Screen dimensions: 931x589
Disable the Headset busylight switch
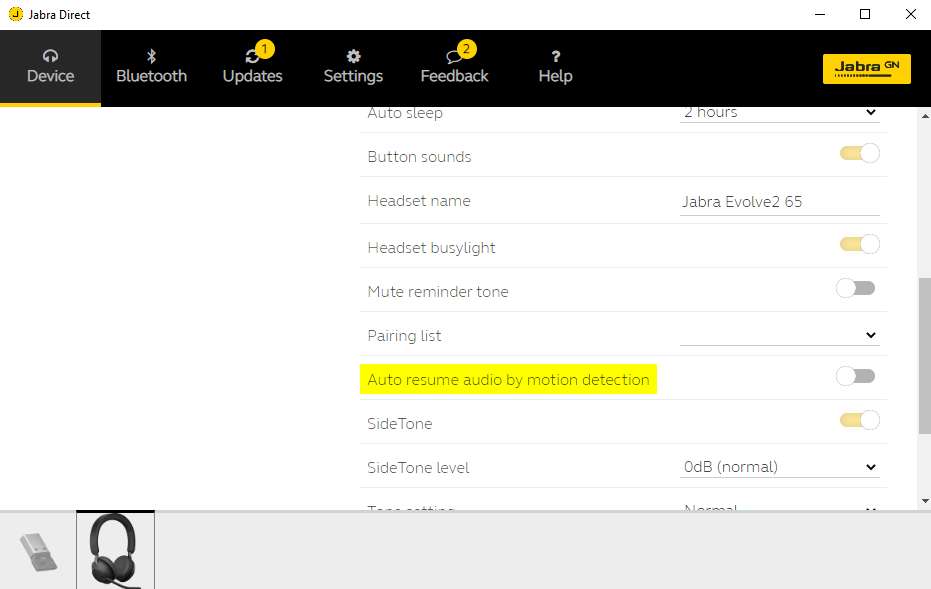point(859,244)
